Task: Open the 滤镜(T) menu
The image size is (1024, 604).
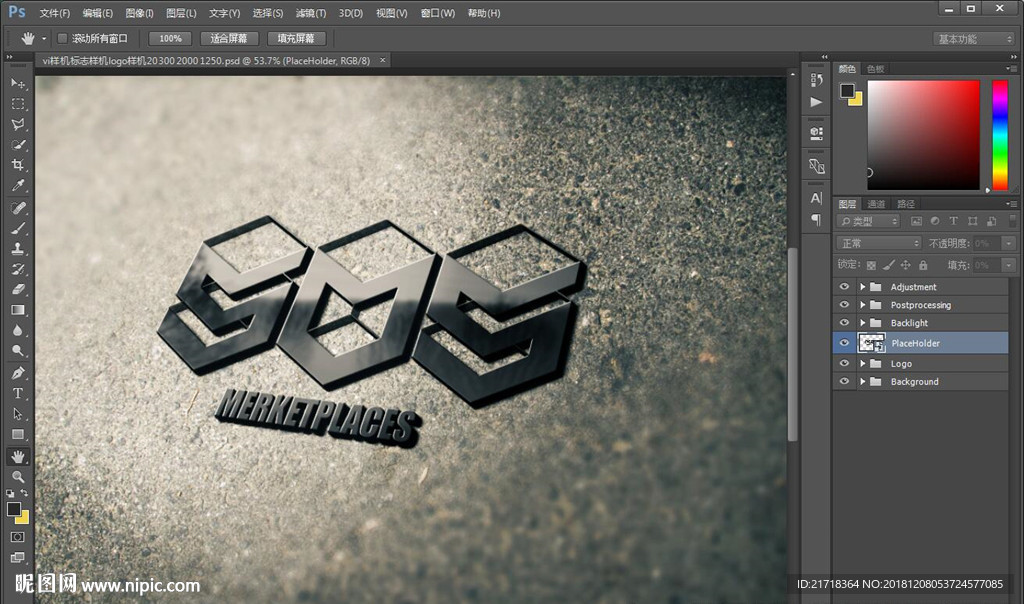Action: point(311,13)
